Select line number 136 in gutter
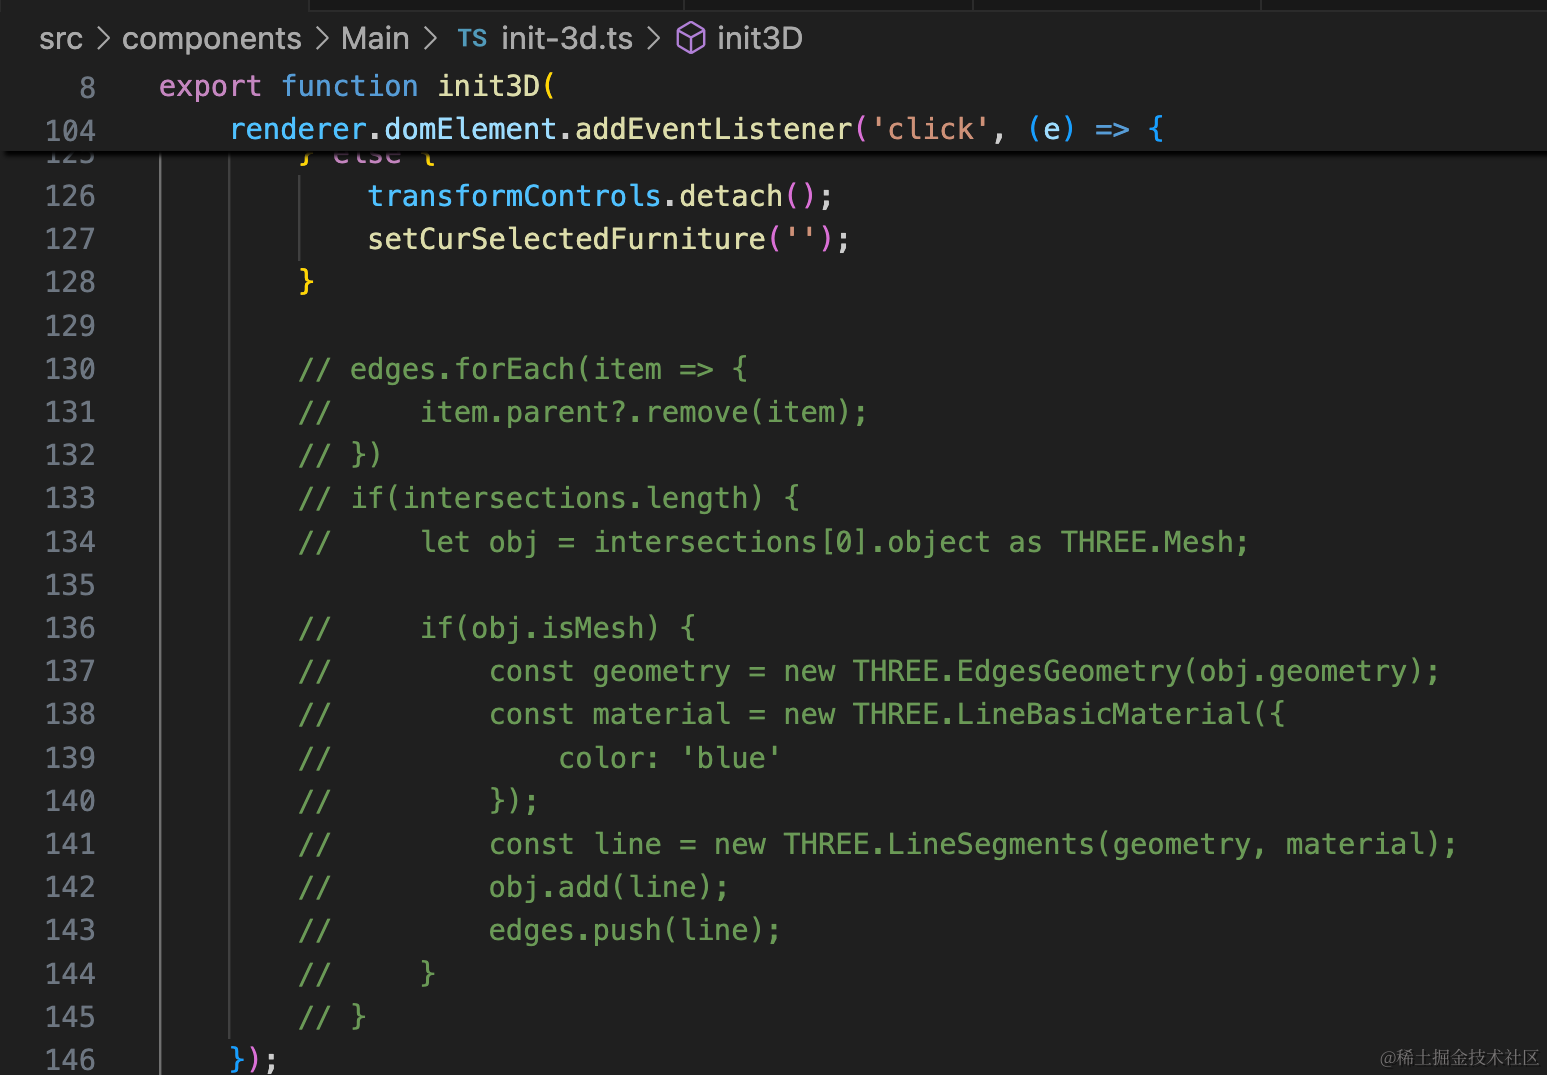1548x1076 pixels. [x=70, y=628]
